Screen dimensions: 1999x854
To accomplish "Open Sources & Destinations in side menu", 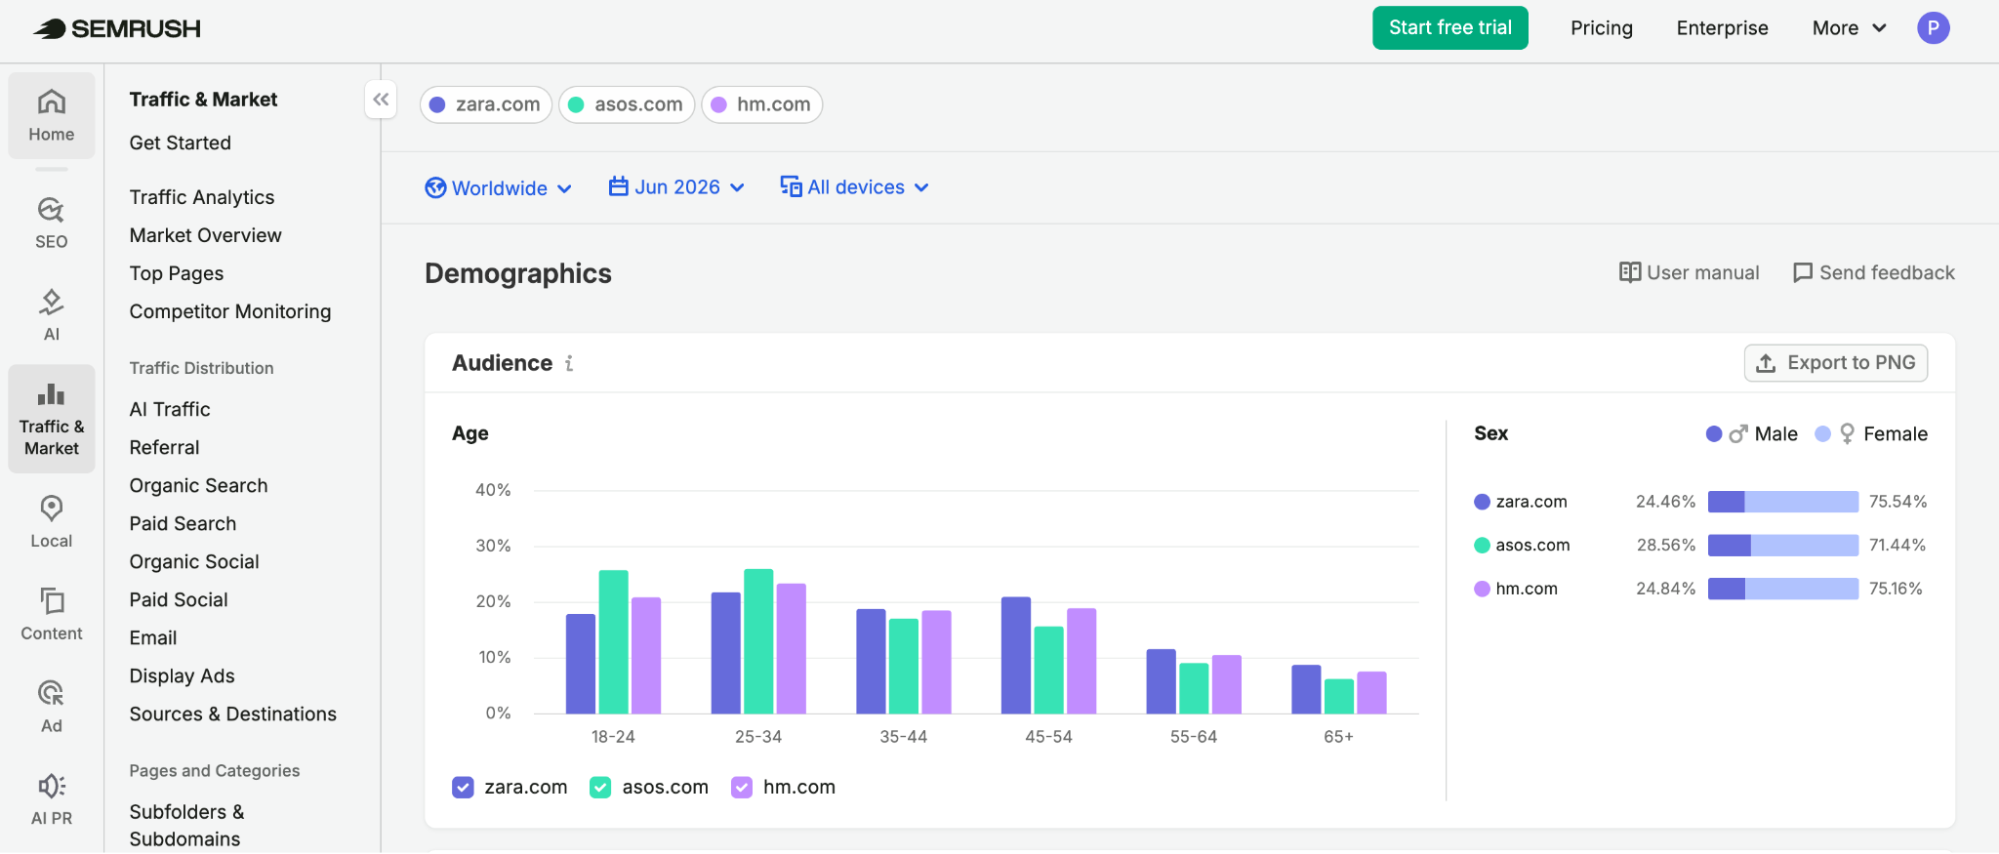I will coord(233,713).
